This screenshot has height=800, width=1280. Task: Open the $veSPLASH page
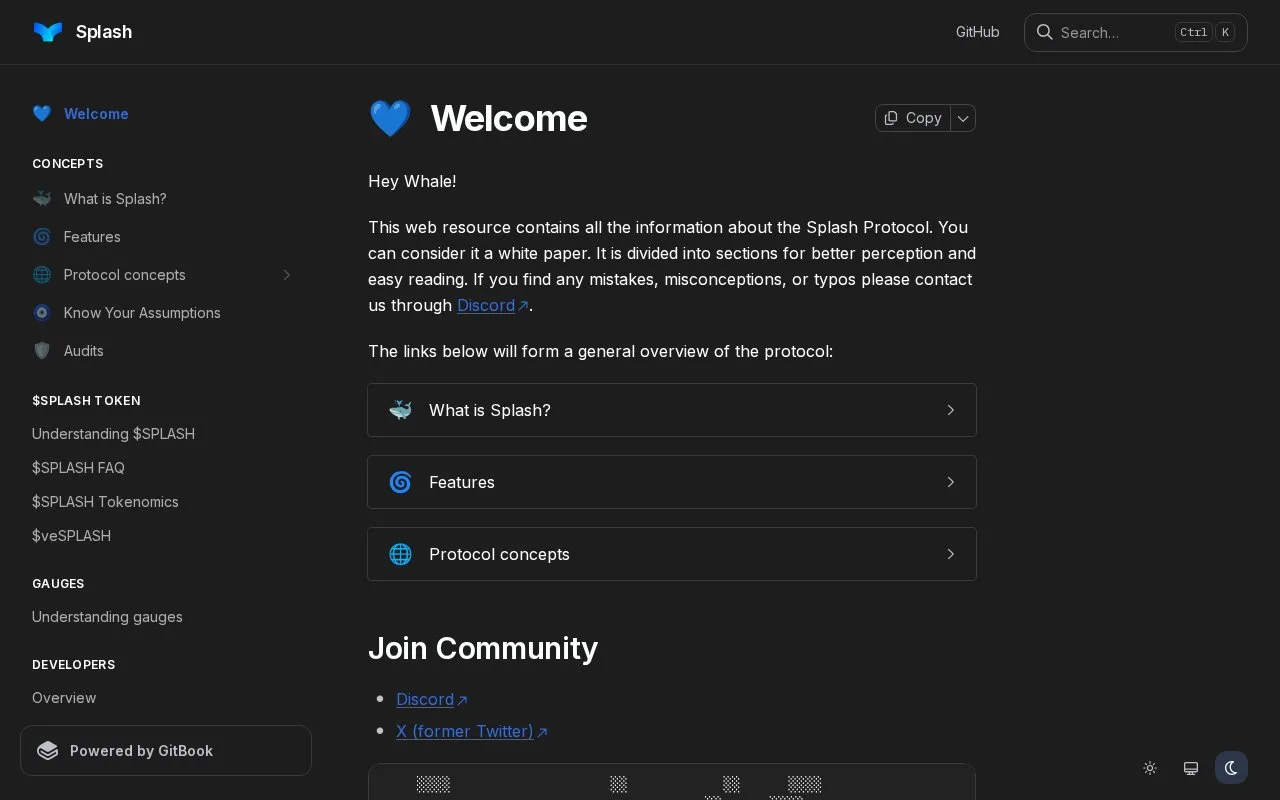[71, 536]
